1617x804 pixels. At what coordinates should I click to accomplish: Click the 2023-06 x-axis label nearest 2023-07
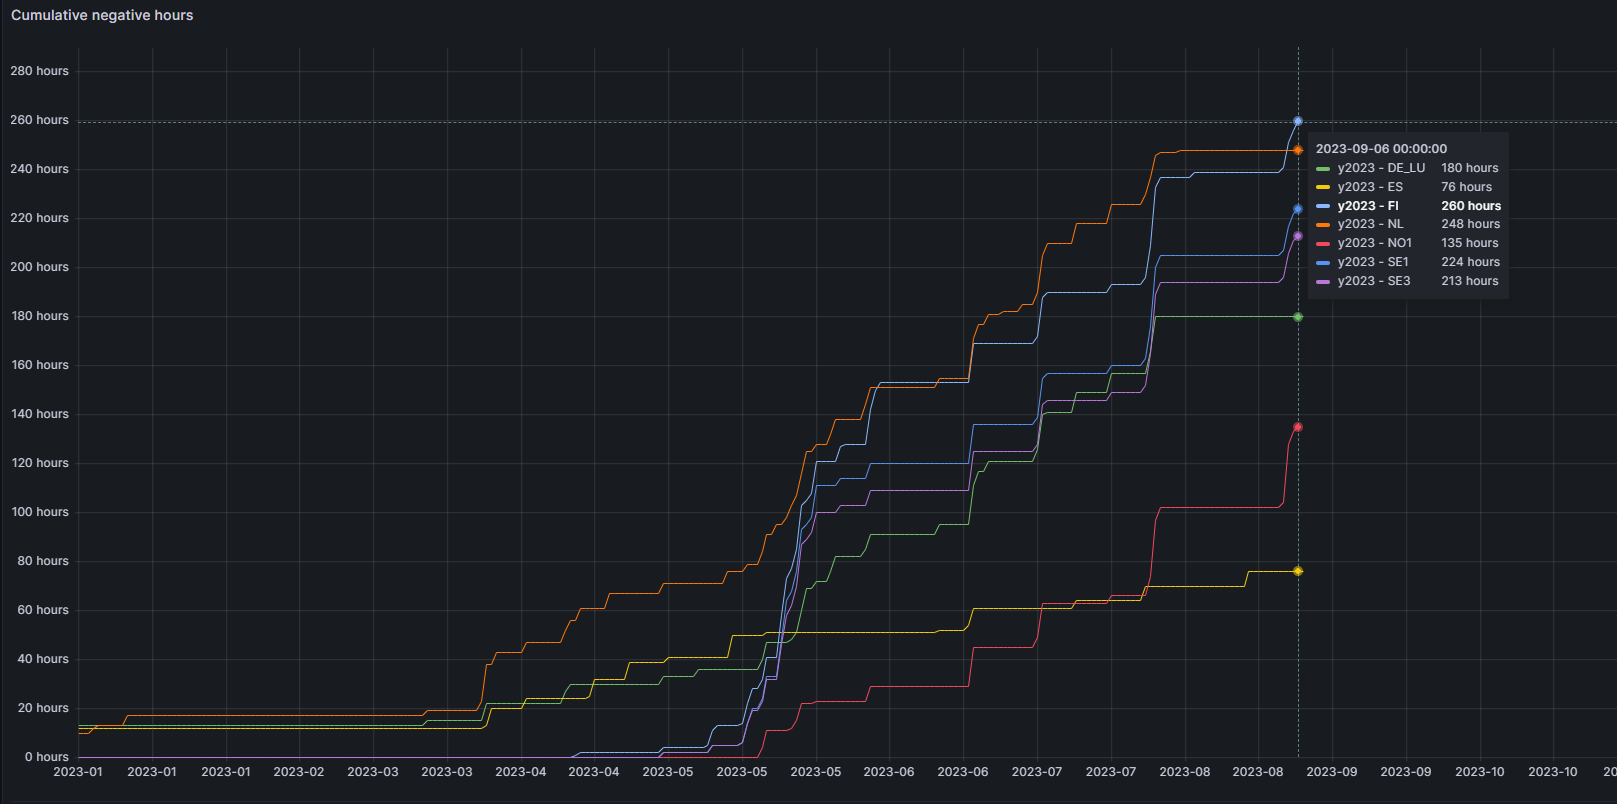pyautogui.click(x=963, y=772)
